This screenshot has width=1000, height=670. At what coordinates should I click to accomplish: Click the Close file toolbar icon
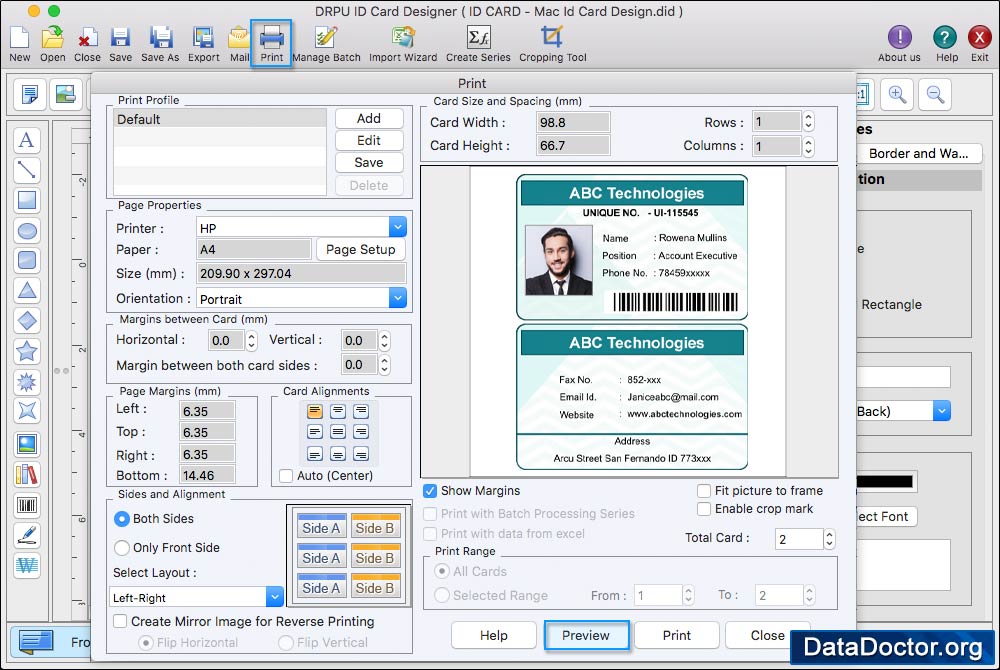tap(87, 43)
